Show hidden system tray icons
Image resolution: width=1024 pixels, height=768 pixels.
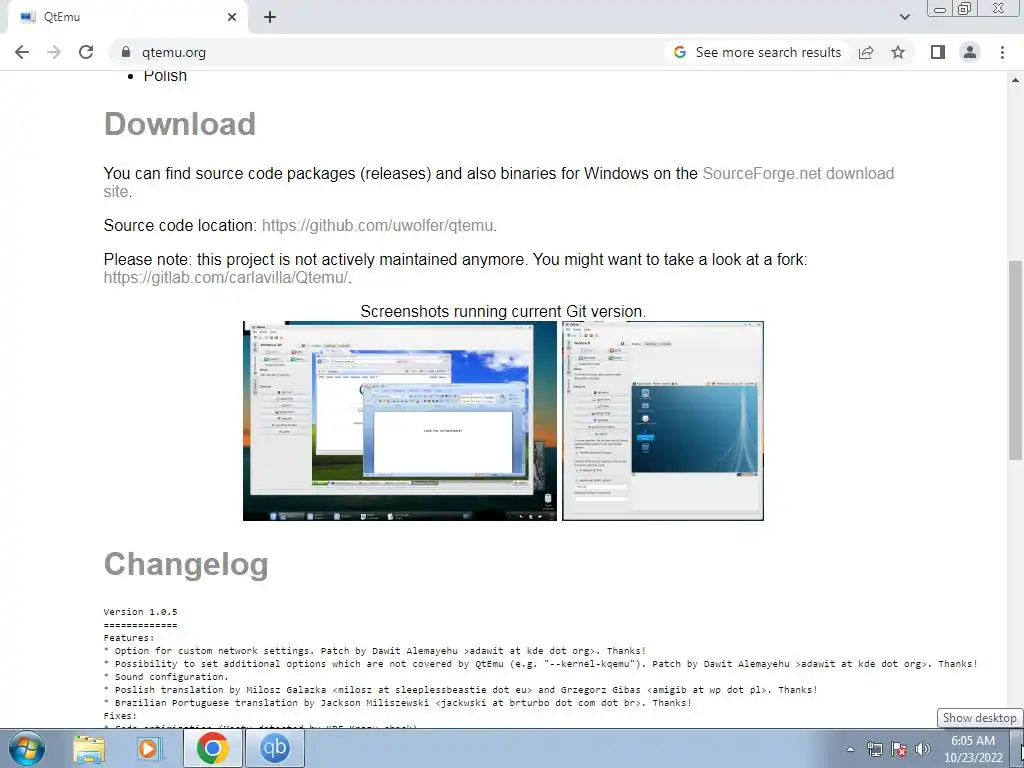850,750
